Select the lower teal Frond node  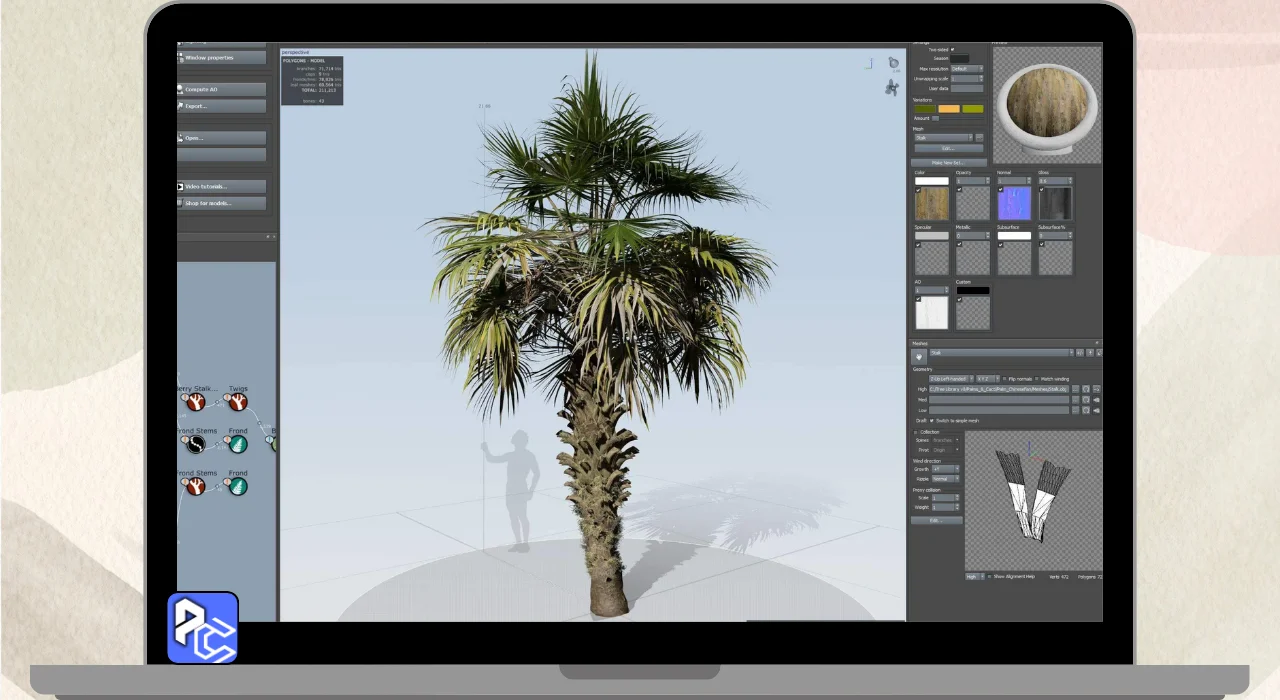[x=237, y=486]
